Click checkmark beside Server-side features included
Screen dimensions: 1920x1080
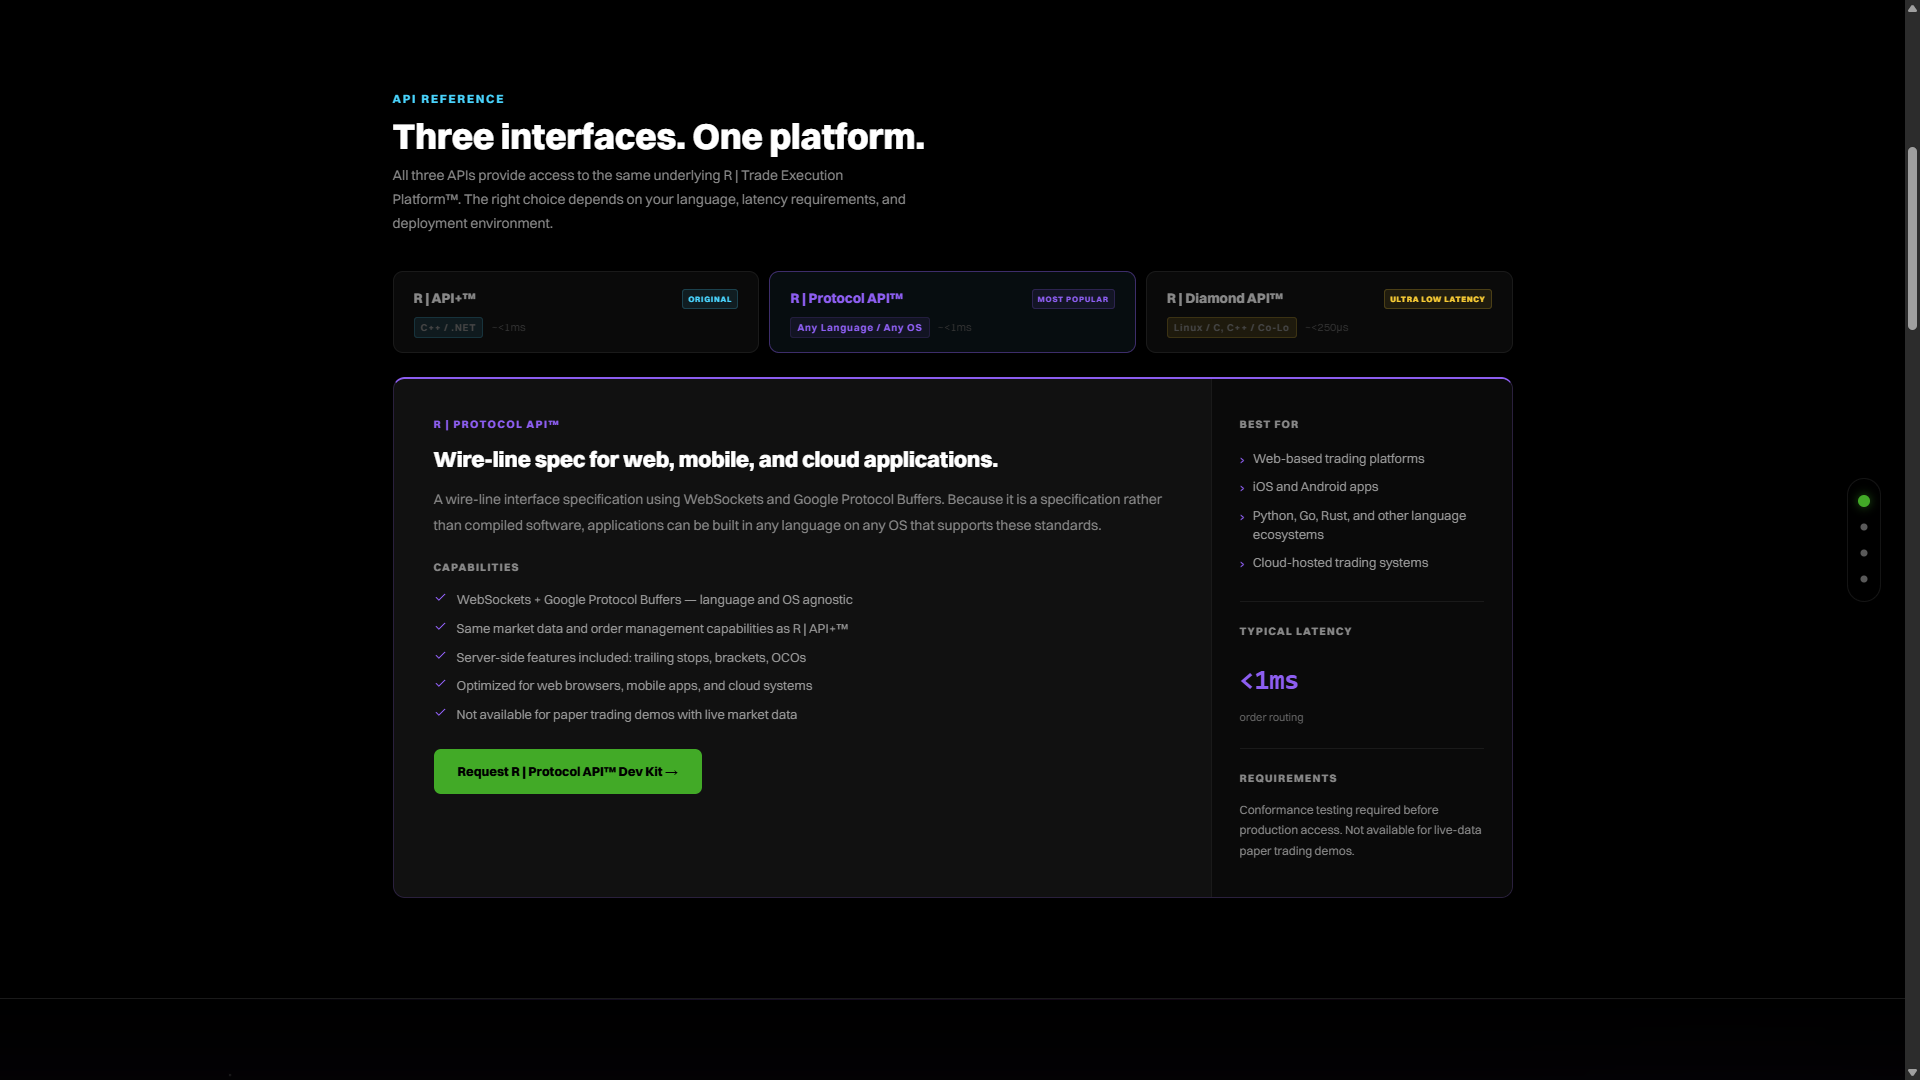point(440,656)
